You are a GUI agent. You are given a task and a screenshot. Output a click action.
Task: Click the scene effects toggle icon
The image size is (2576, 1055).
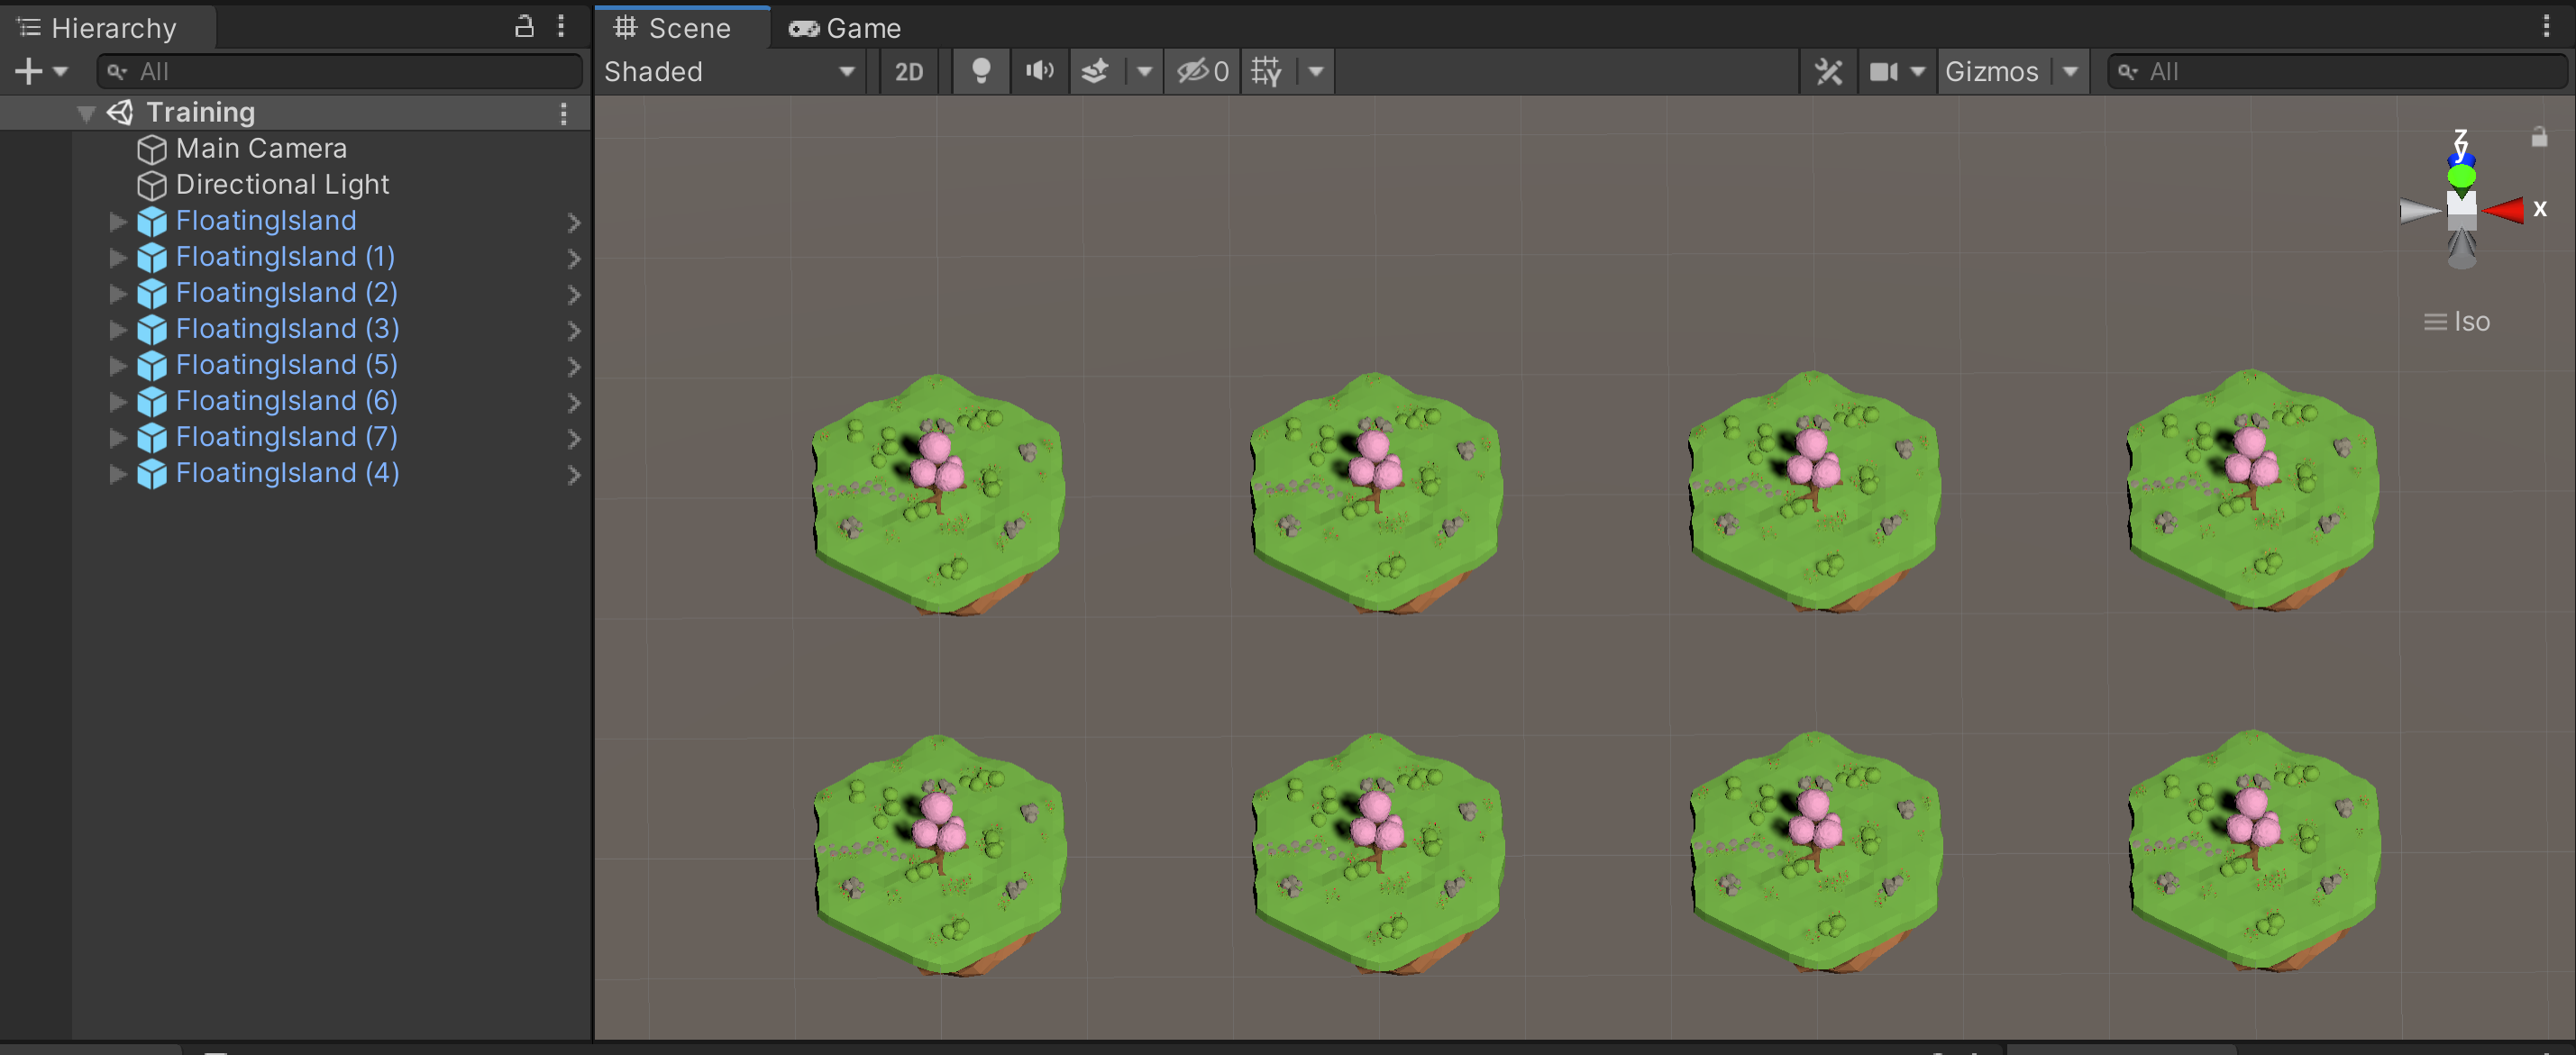1094,71
